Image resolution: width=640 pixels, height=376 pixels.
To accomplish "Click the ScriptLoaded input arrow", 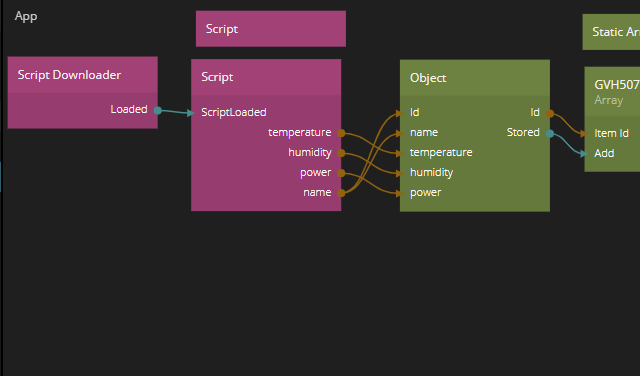I will [x=191, y=113].
